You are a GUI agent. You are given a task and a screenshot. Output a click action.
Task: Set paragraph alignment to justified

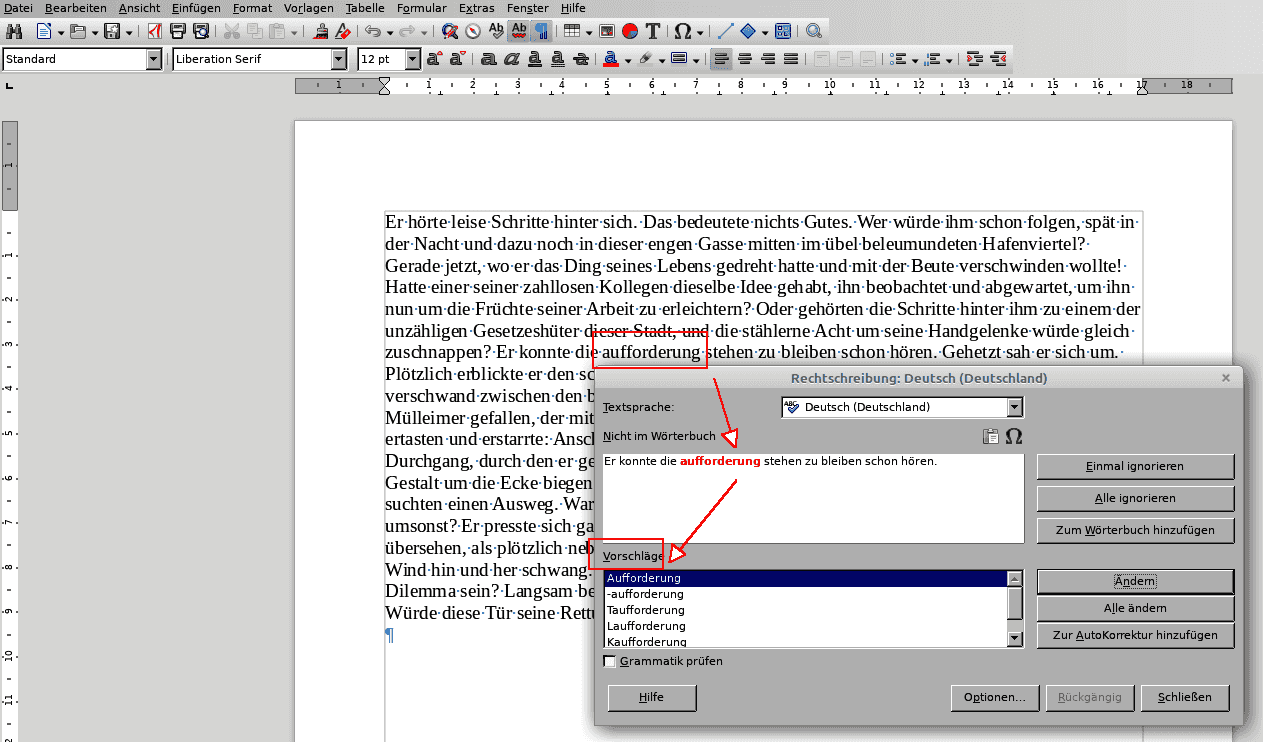[x=791, y=59]
